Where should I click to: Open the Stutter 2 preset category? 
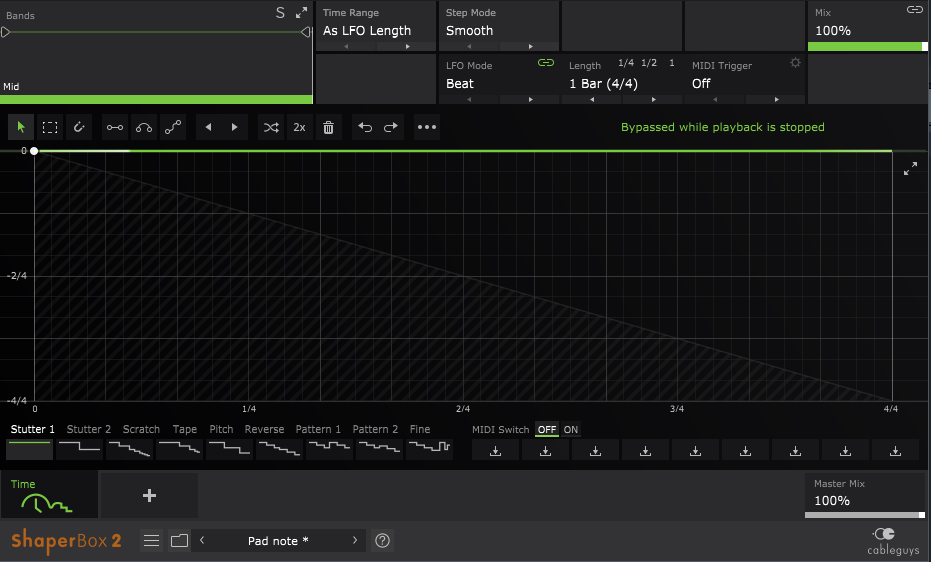point(88,429)
